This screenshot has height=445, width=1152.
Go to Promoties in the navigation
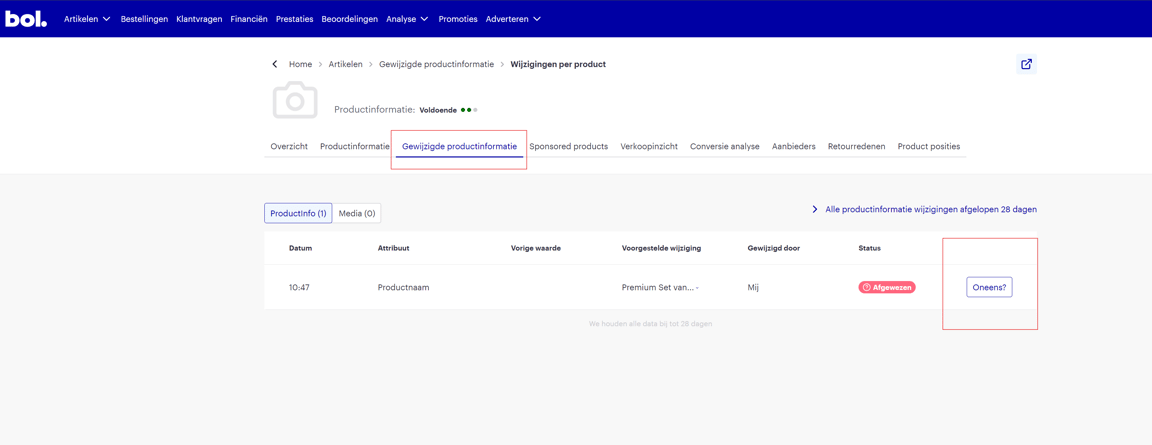458,19
